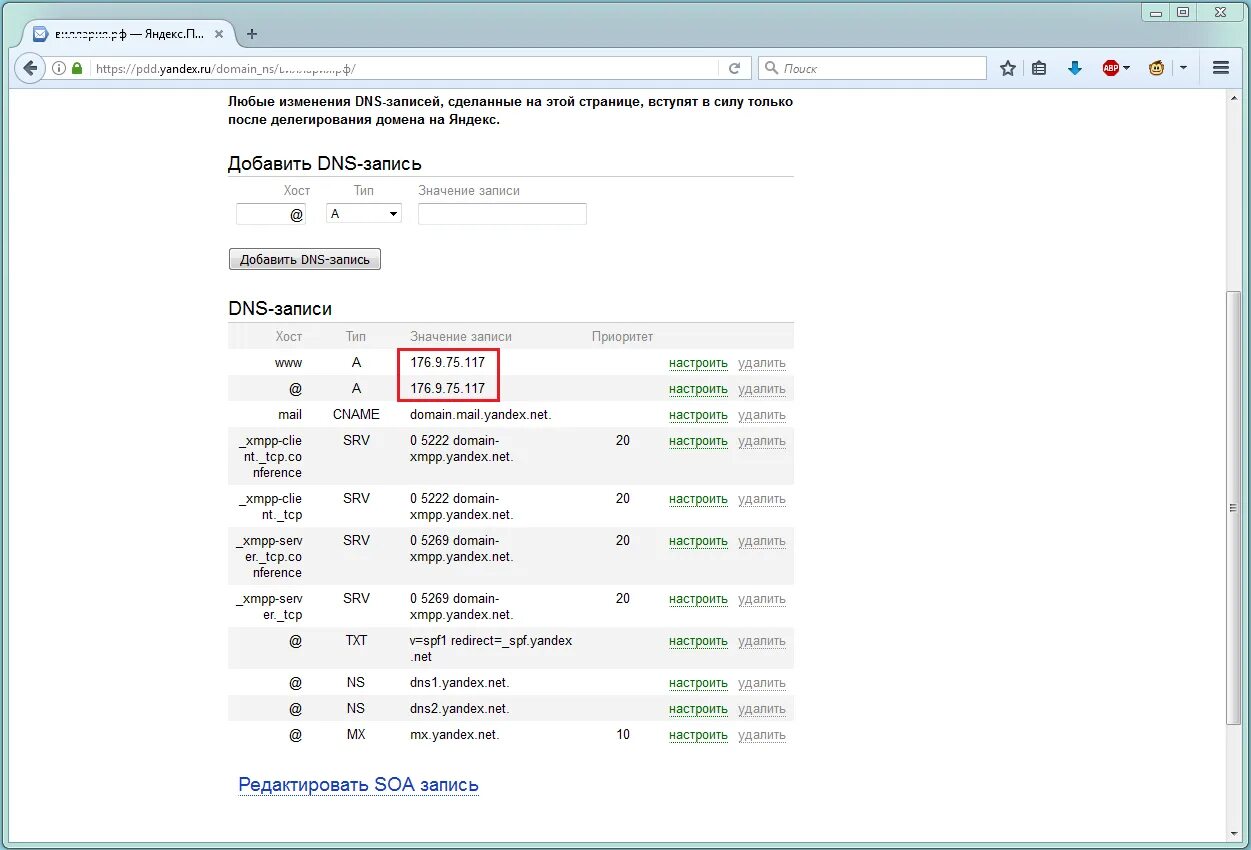1251x850 pixels.
Task: Click удалить for _xmpp-client._tcp.conference record
Action: pos(762,441)
